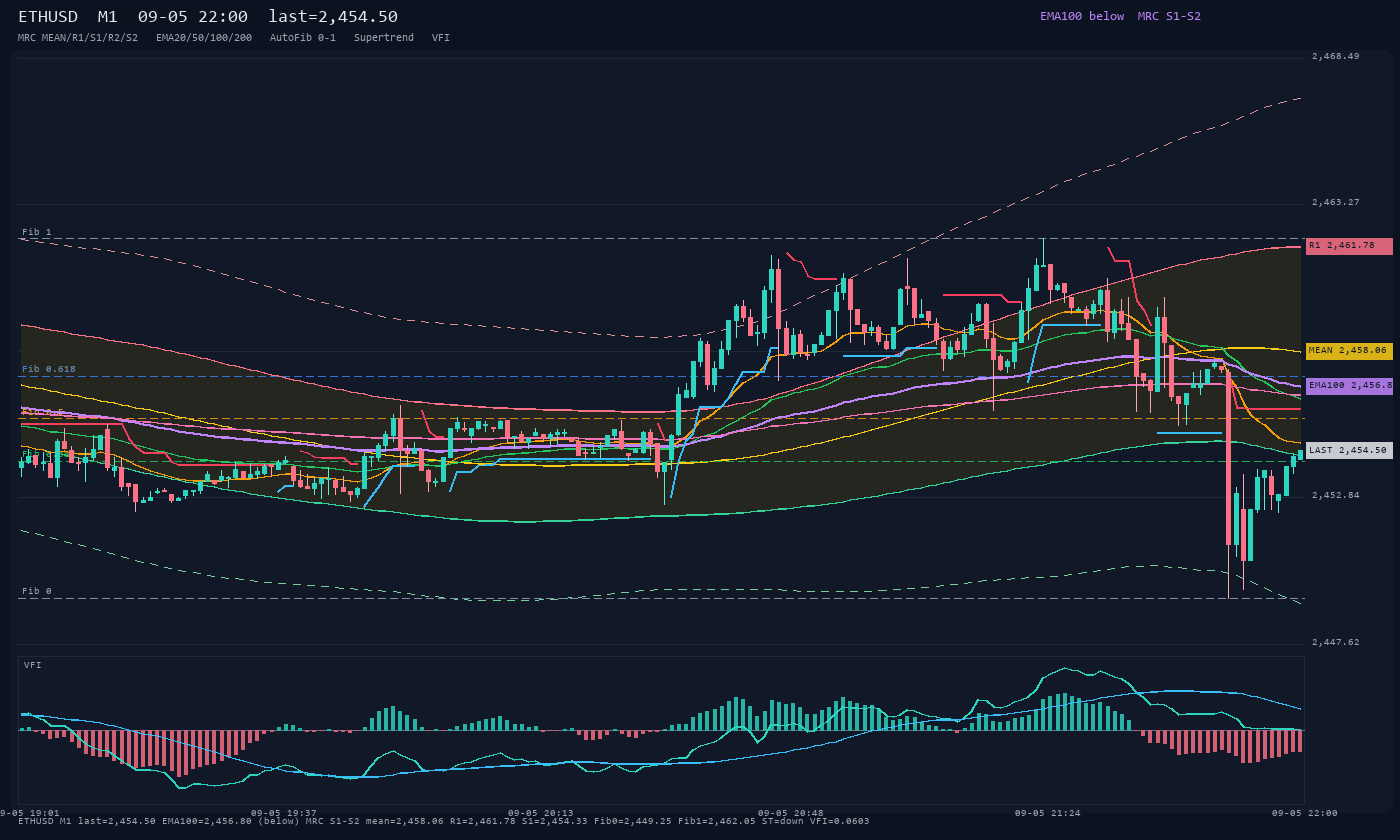Click the 'Fib 0.618' level label
This screenshot has height=840, width=1400.
49,369
